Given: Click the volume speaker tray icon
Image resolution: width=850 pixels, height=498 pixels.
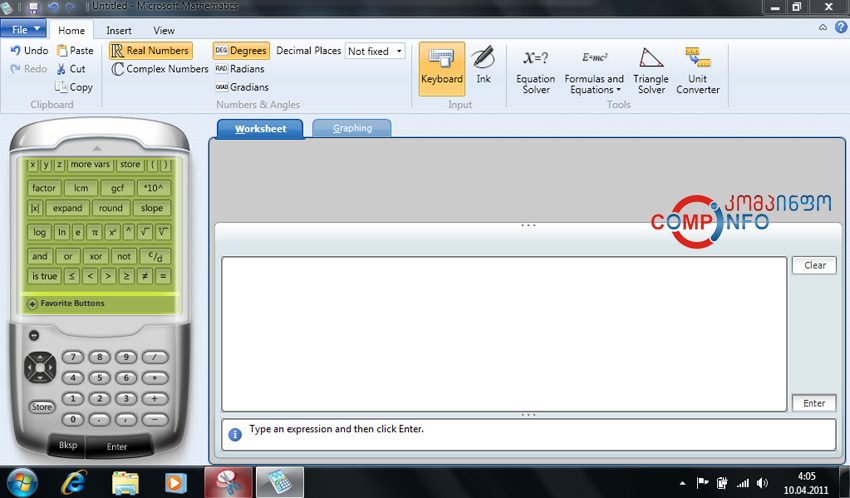Looking at the screenshot, I should [762, 483].
